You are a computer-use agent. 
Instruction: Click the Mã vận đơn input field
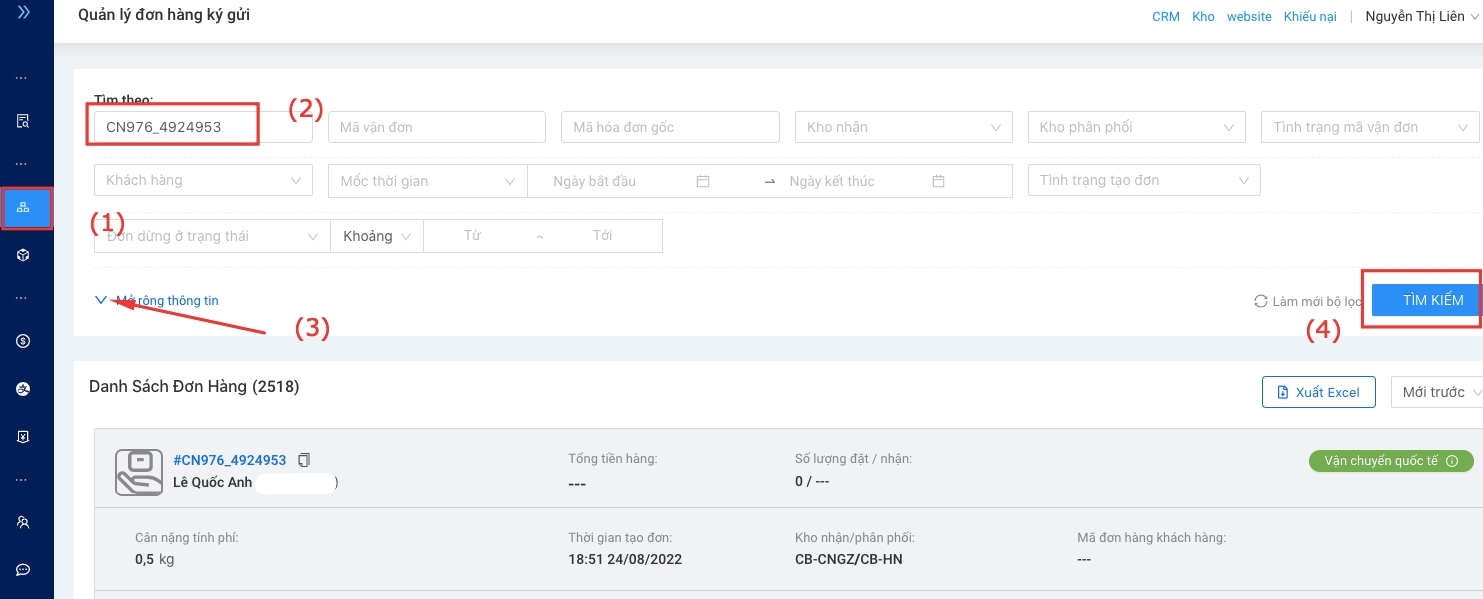click(436, 127)
